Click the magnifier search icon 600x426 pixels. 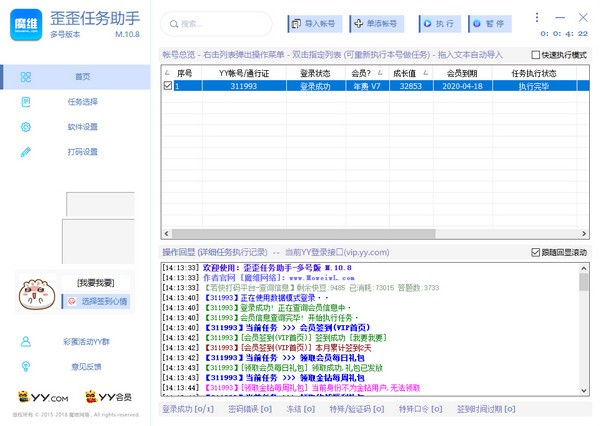point(174,24)
